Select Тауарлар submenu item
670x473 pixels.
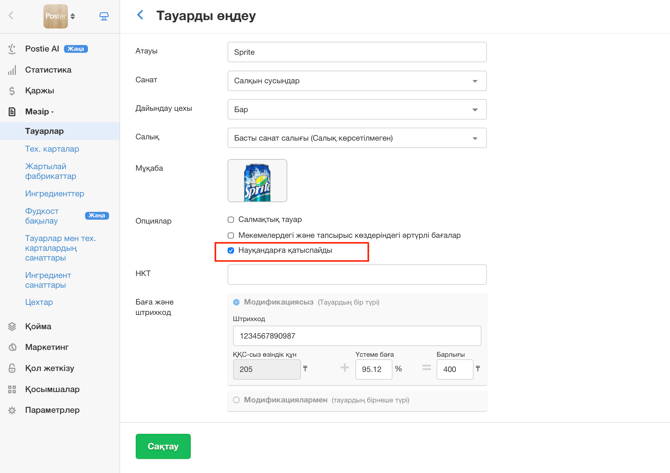click(60, 131)
